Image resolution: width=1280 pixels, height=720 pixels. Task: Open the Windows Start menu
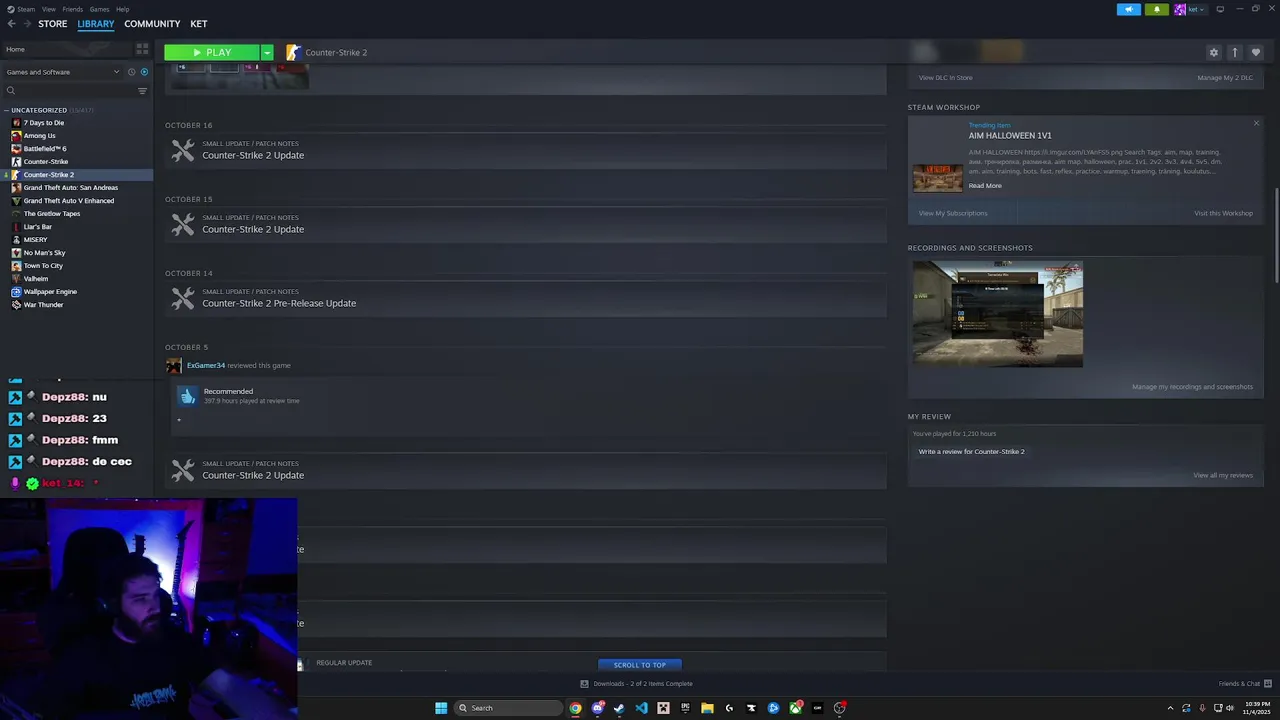[x=441, y=708]
